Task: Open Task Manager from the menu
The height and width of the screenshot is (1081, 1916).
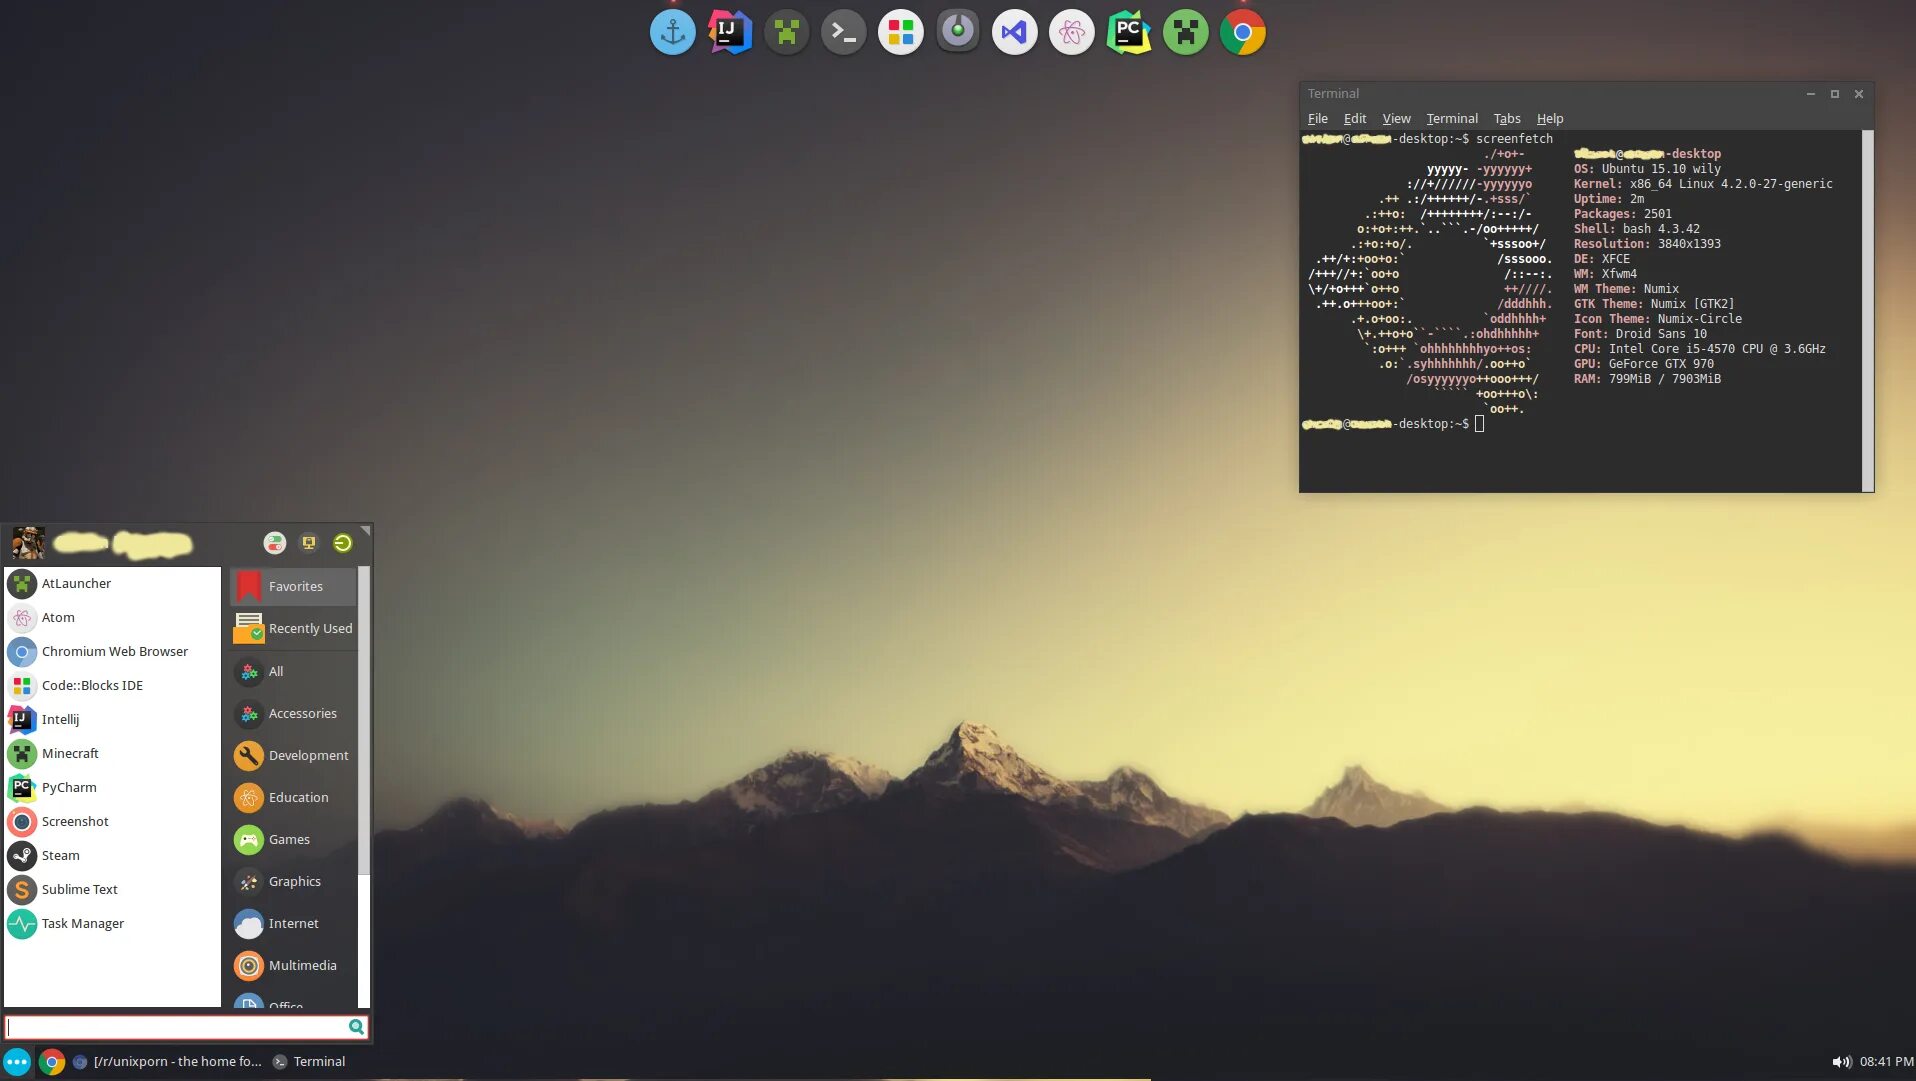Action: 112,924
